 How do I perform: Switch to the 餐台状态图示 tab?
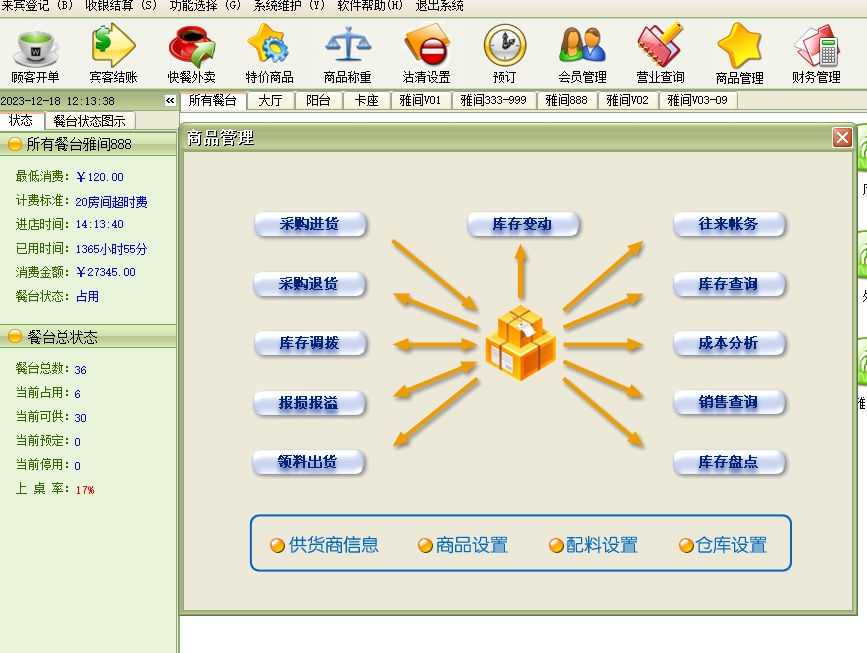(89, 121)
